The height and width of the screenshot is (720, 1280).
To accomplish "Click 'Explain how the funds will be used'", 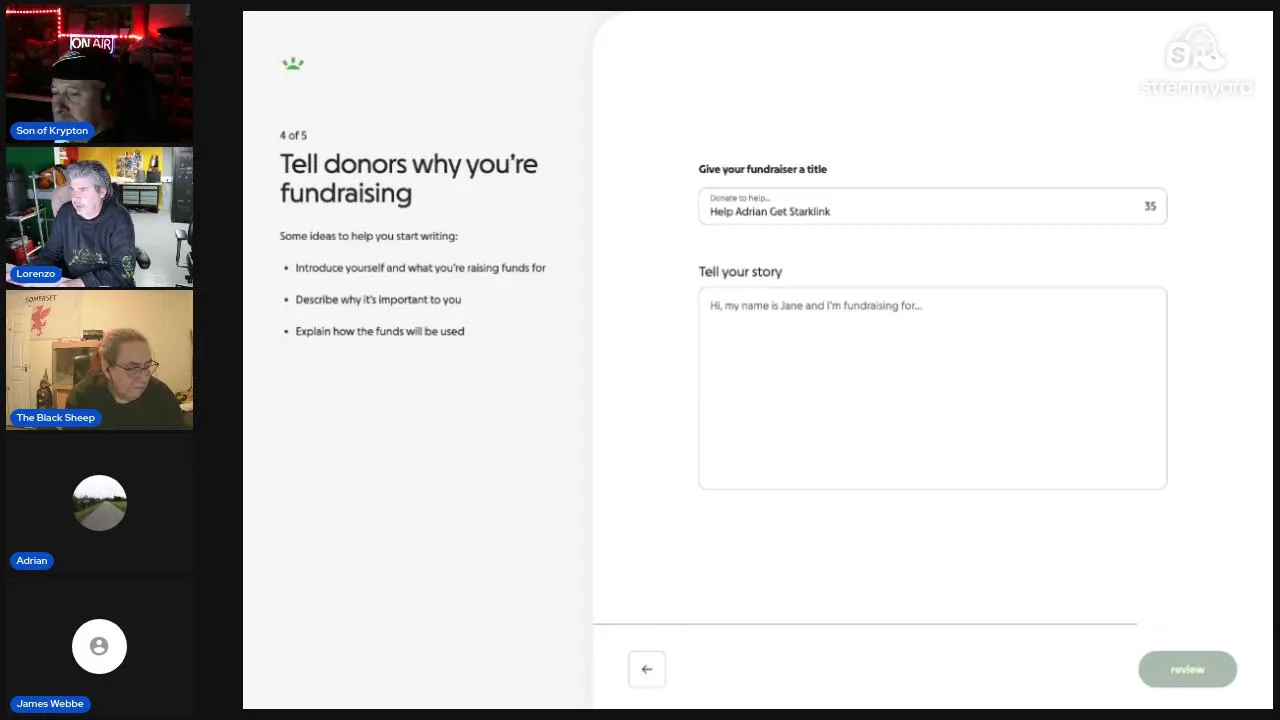I will coord(380,331).
